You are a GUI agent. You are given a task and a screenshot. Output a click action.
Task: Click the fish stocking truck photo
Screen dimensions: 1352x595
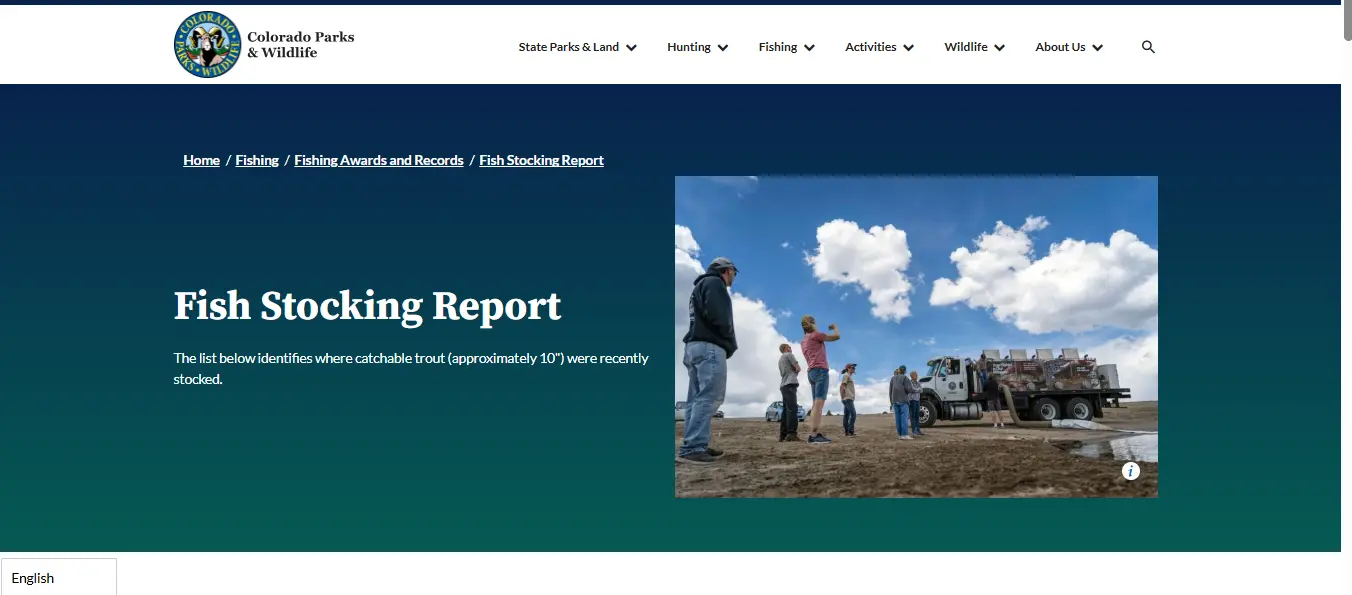pyautogui.click(x=916, y=337)
